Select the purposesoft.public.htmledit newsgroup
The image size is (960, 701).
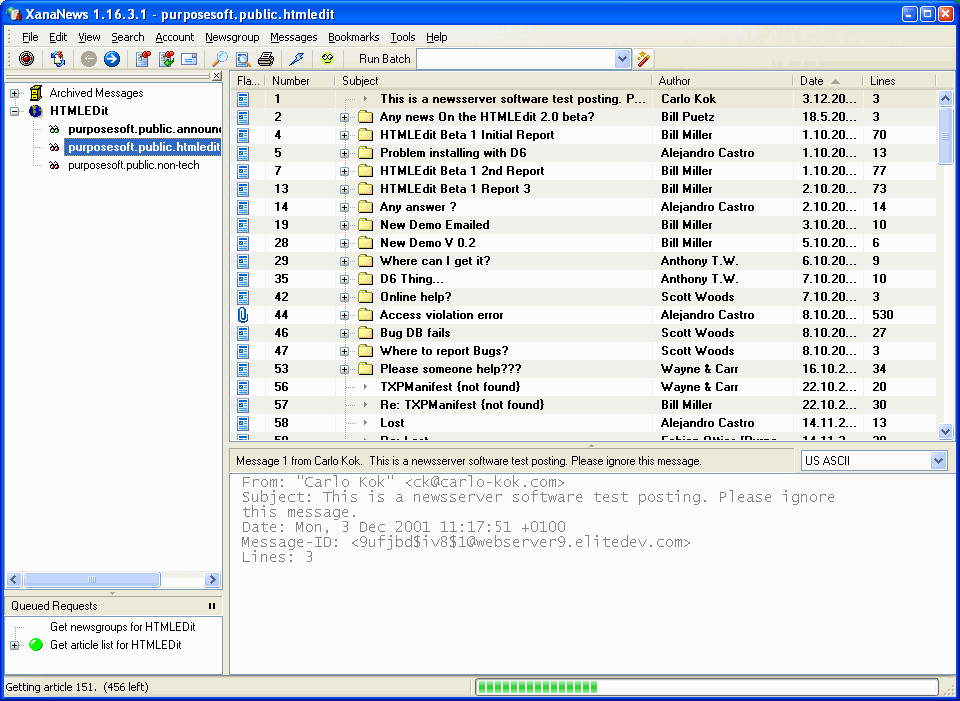pyautogui.click(x=143, y=148)
